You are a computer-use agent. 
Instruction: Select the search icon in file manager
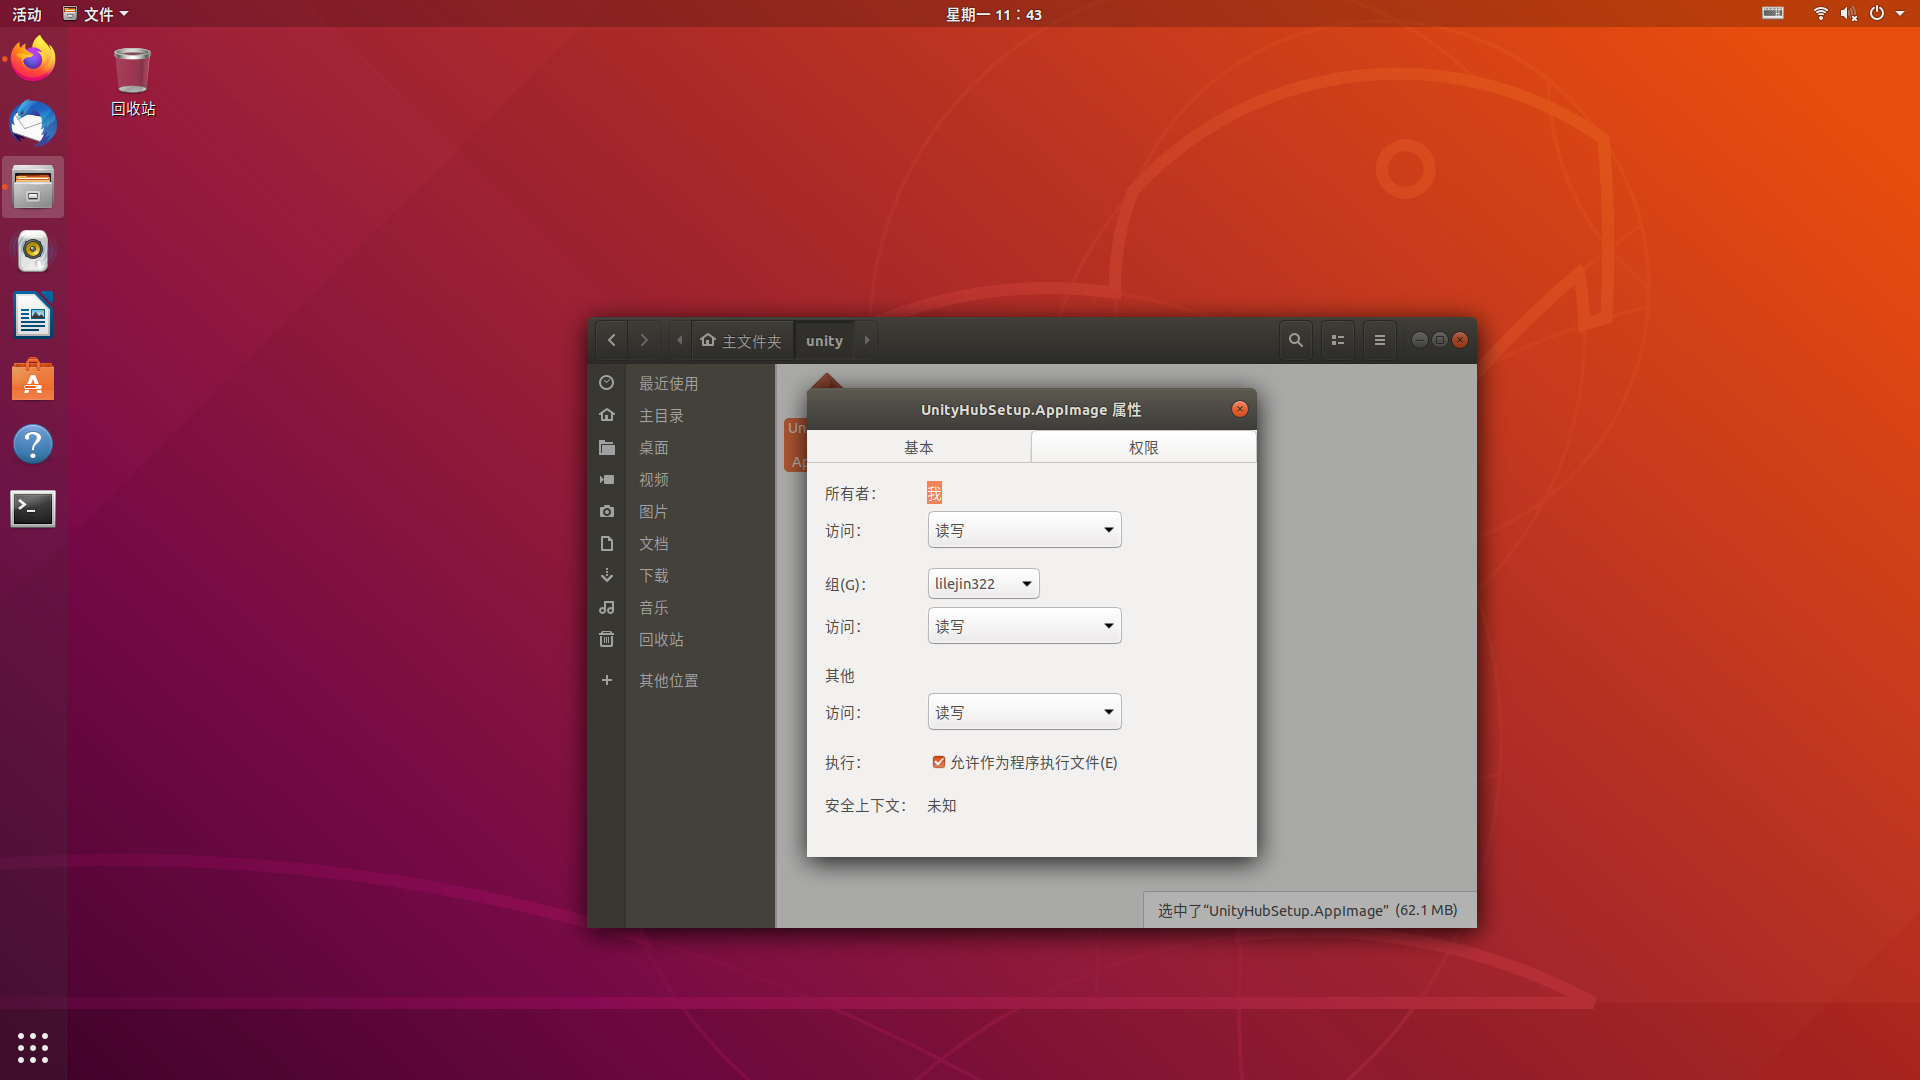[x=1295, y=340]
